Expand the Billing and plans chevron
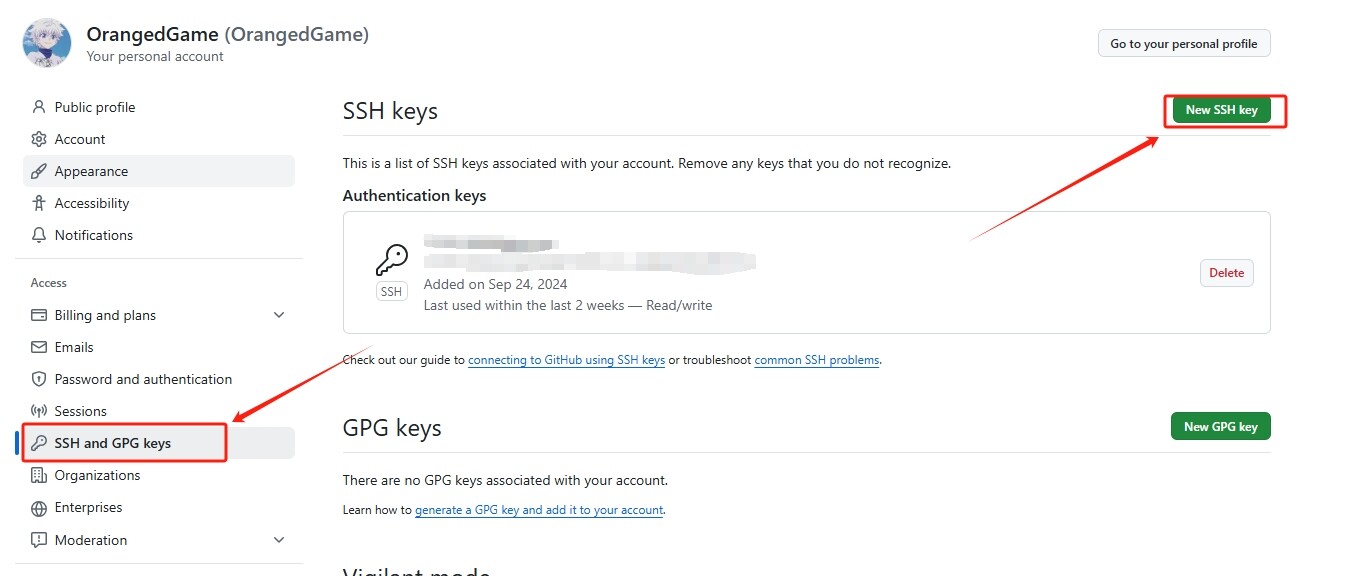The image size is (1351, 576). click(279, 315)
